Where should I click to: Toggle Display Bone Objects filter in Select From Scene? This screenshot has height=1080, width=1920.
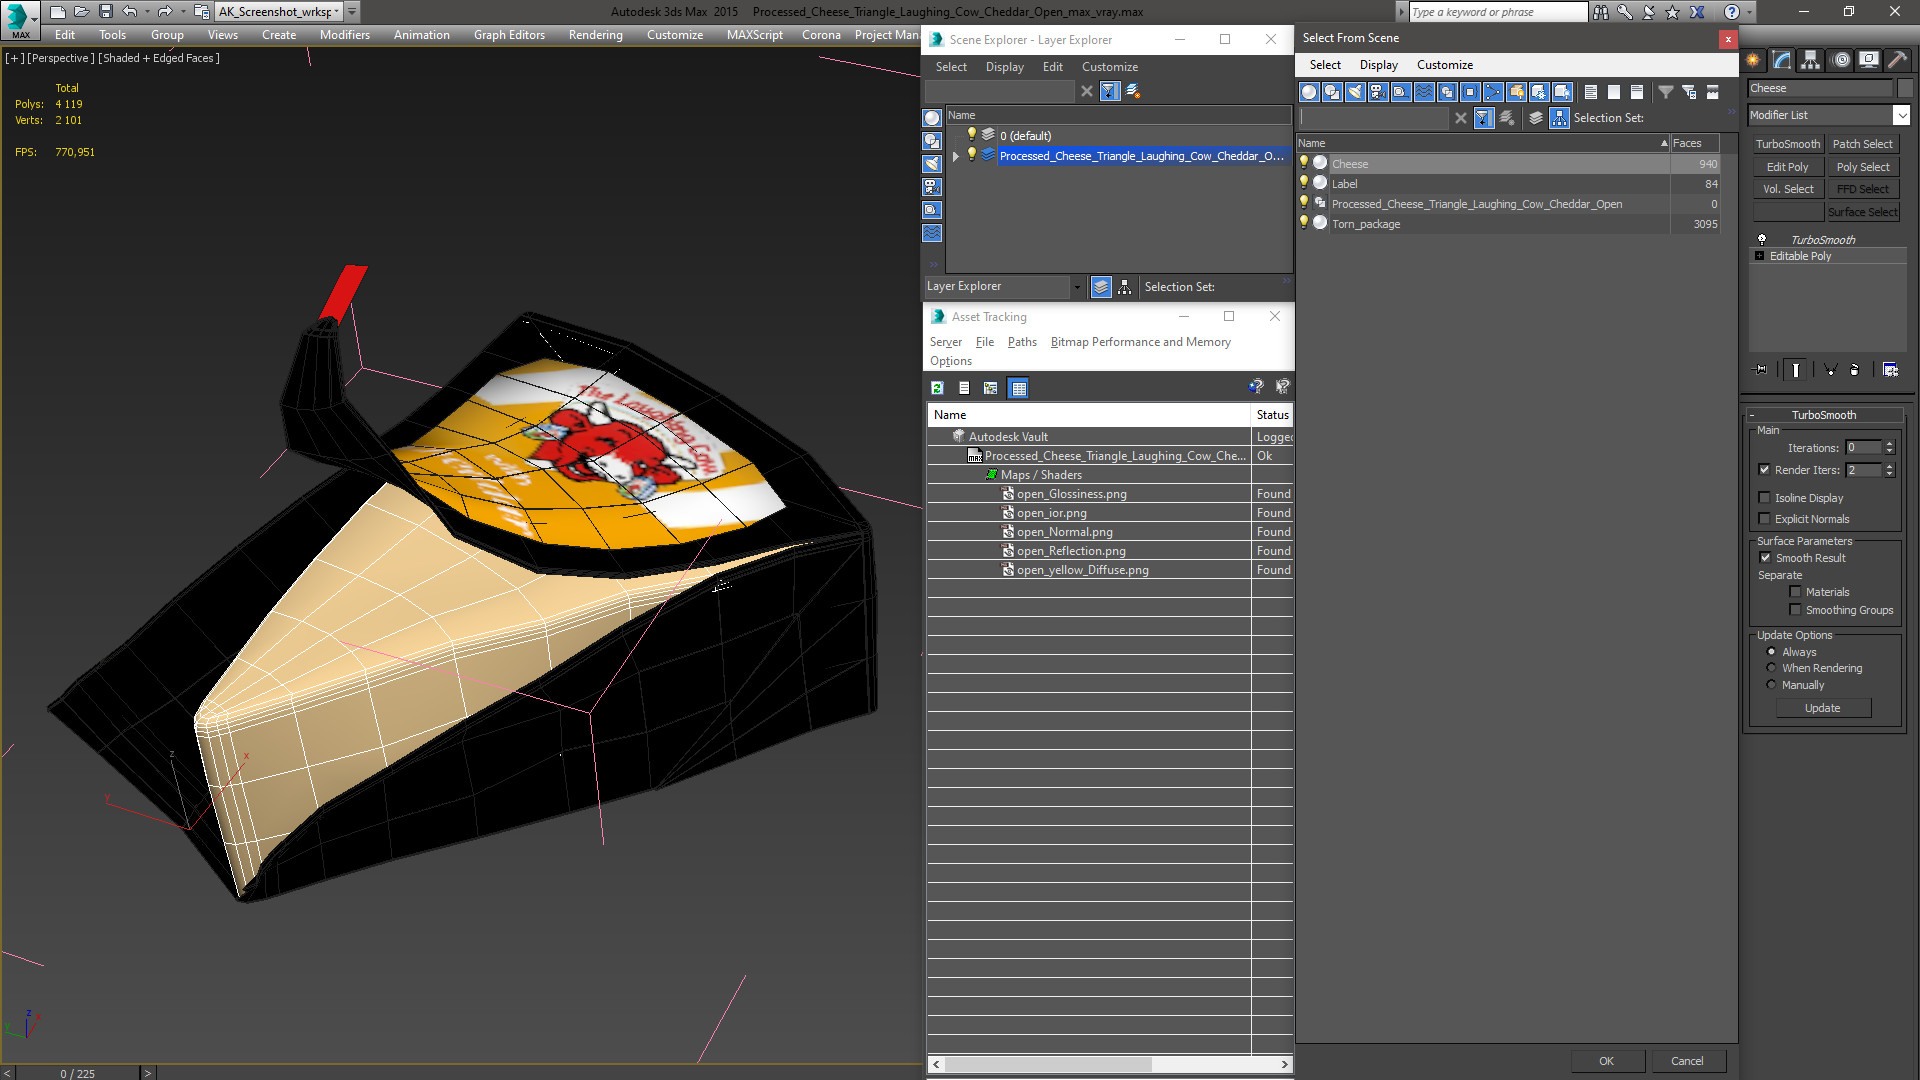click(x=1493, y=92)
